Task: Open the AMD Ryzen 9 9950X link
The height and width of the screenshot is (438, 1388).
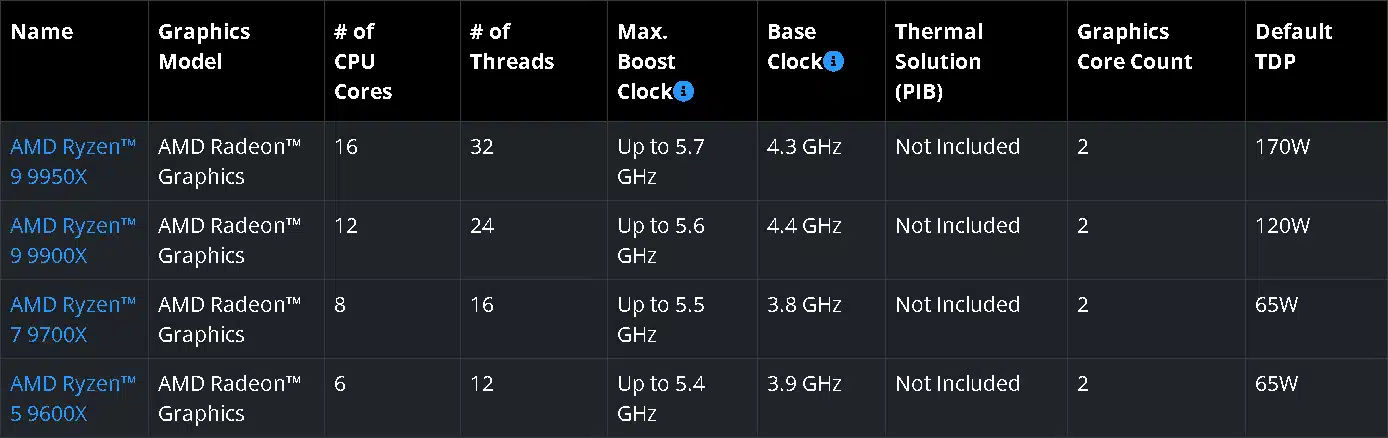Action: pyautogui.click(x=73, y=161)
